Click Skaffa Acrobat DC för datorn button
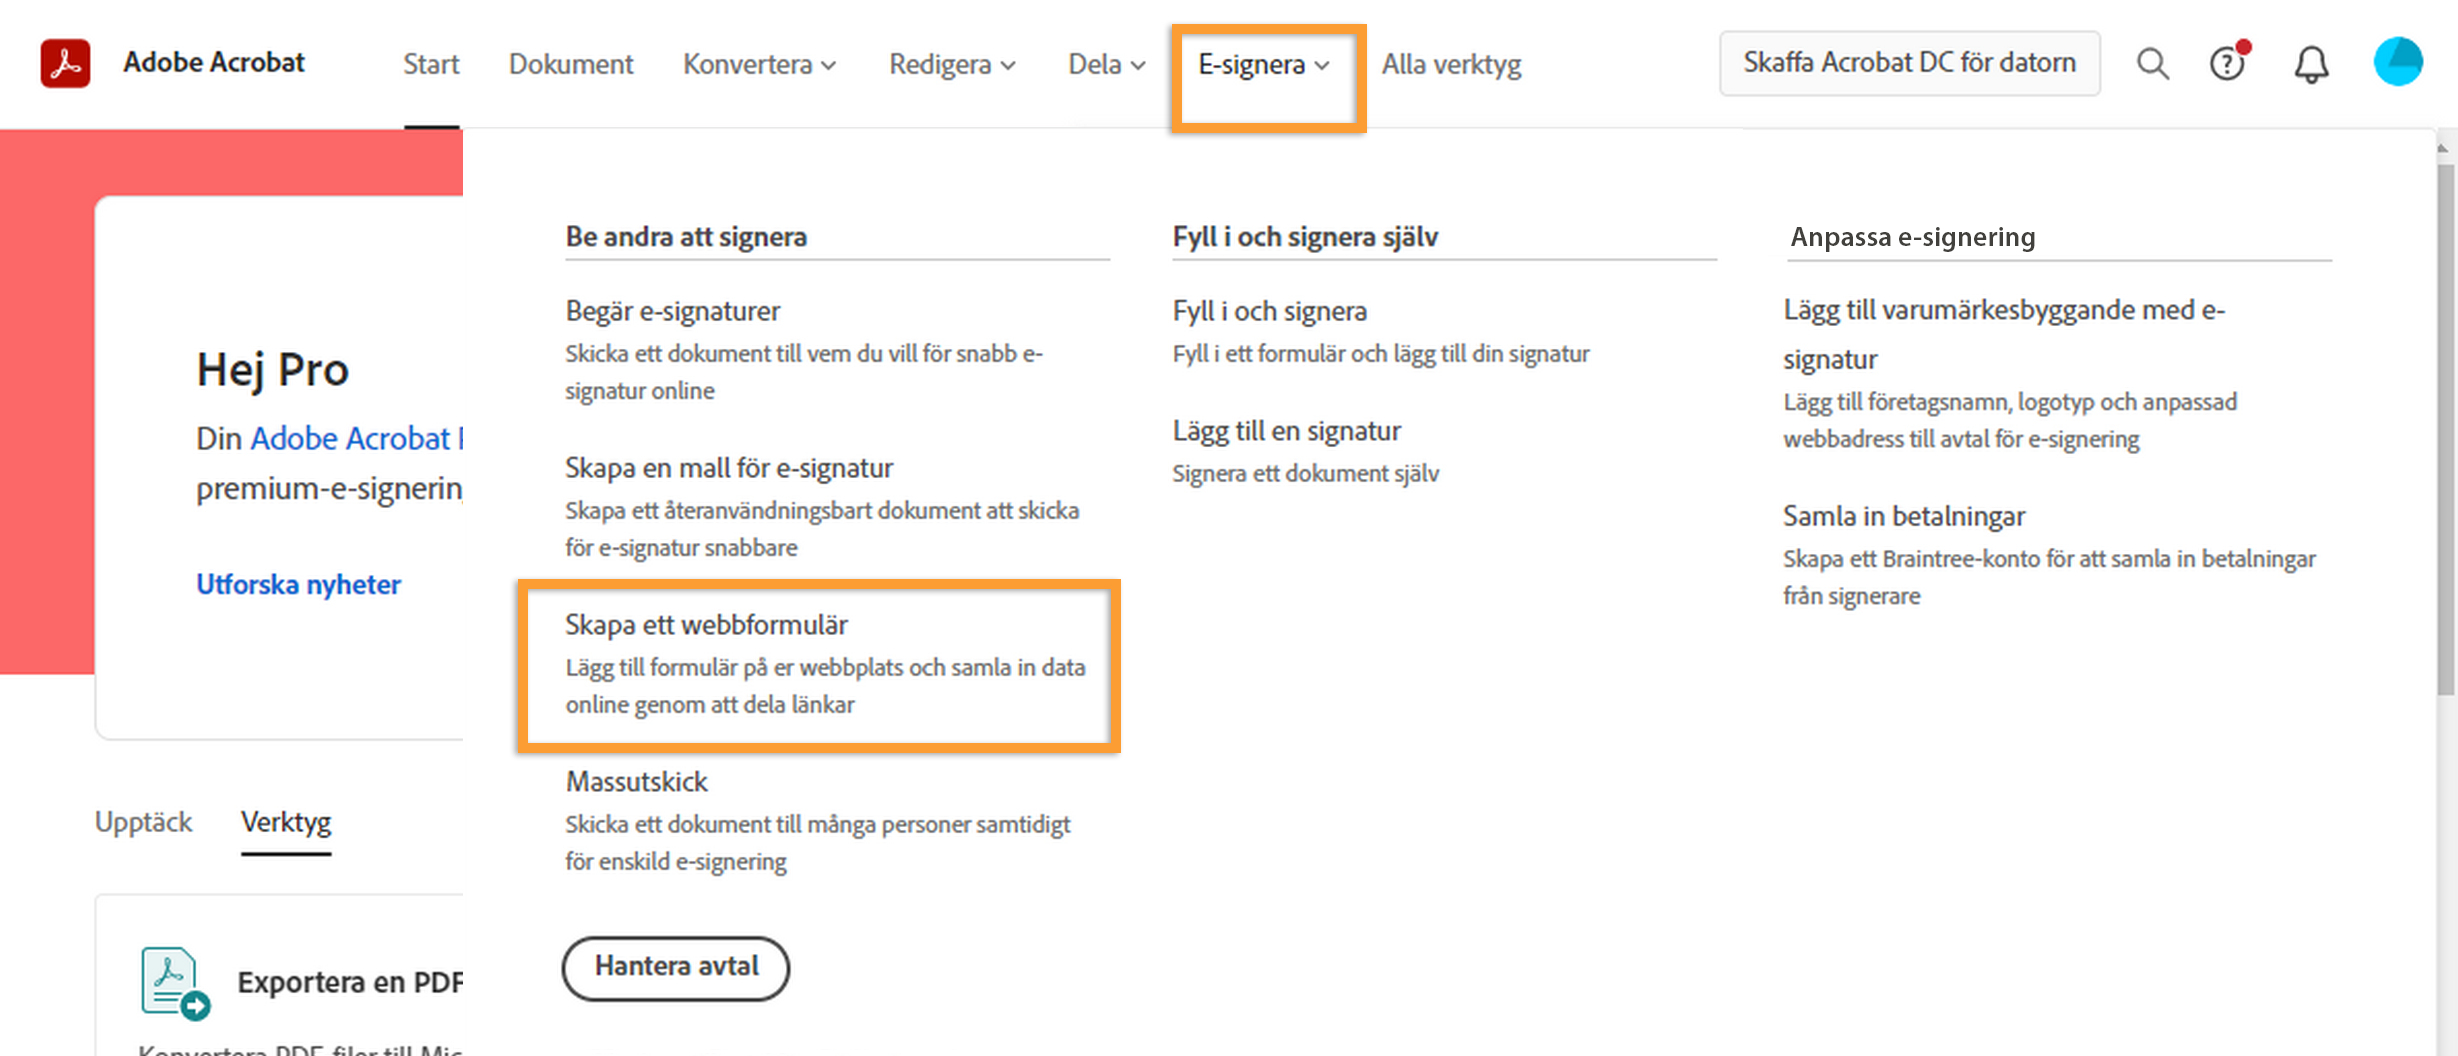Image resolution: width=2458 pixels, height=1056 pixels. (1909, 63)
